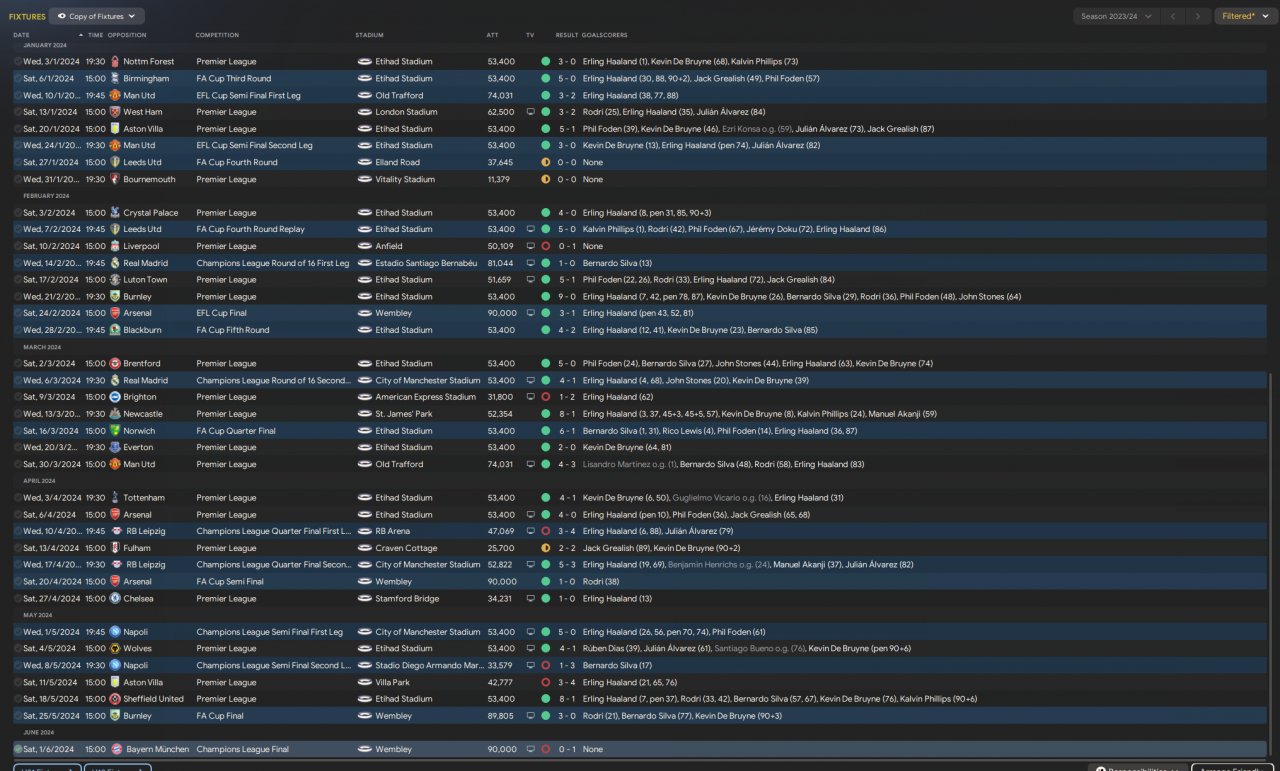This screenshot has height=771, width=1280.
Task: Sort fixtures by the Date column header
Action: coord(22,35)
